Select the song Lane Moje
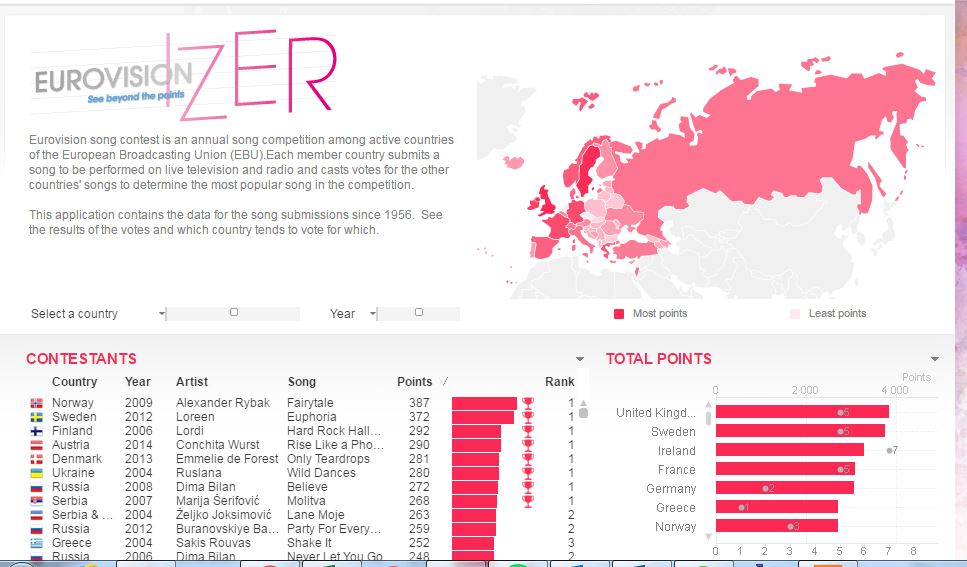 tap(316, 515)
